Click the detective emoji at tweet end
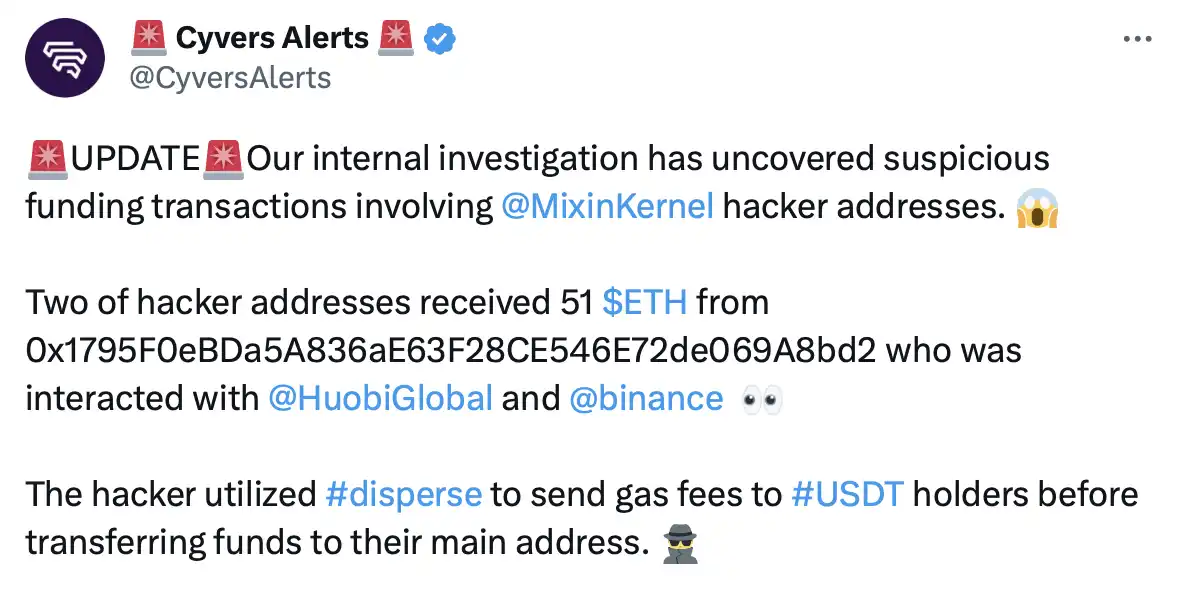Screen dimensions: 1186x606 pos(679,544)
